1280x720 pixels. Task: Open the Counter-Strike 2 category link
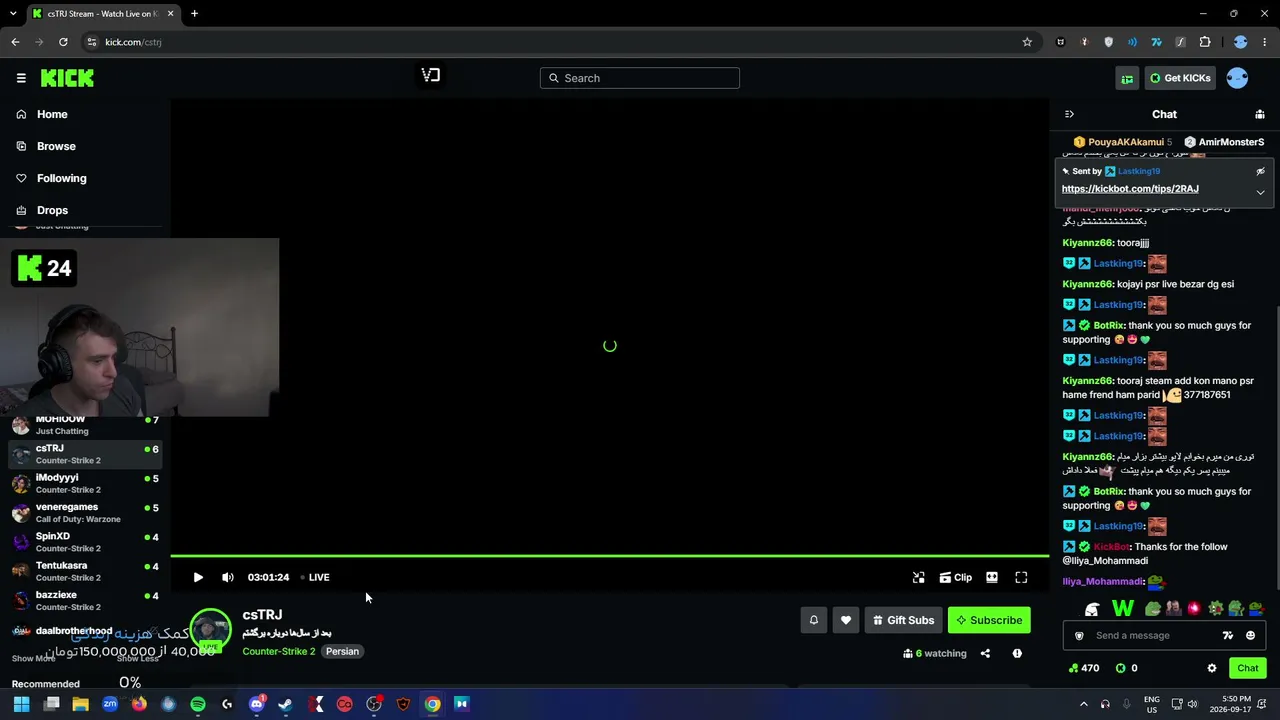click(x=279, y=651)
